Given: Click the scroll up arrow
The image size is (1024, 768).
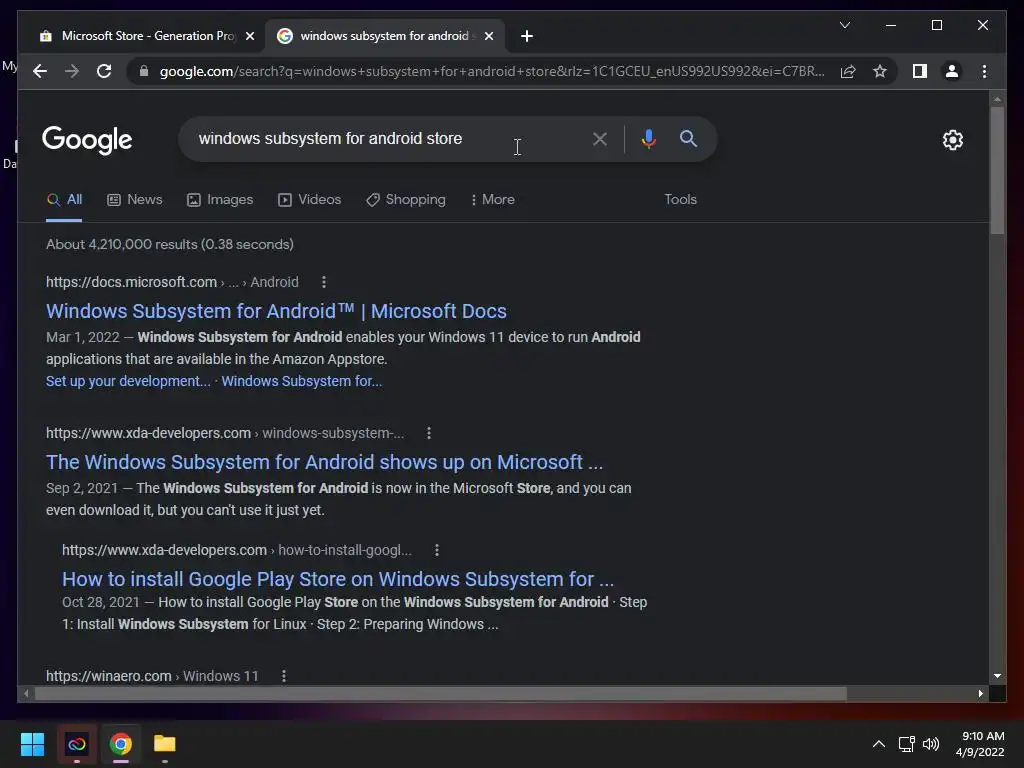Looking at the screenshot, I should (997, 99).
